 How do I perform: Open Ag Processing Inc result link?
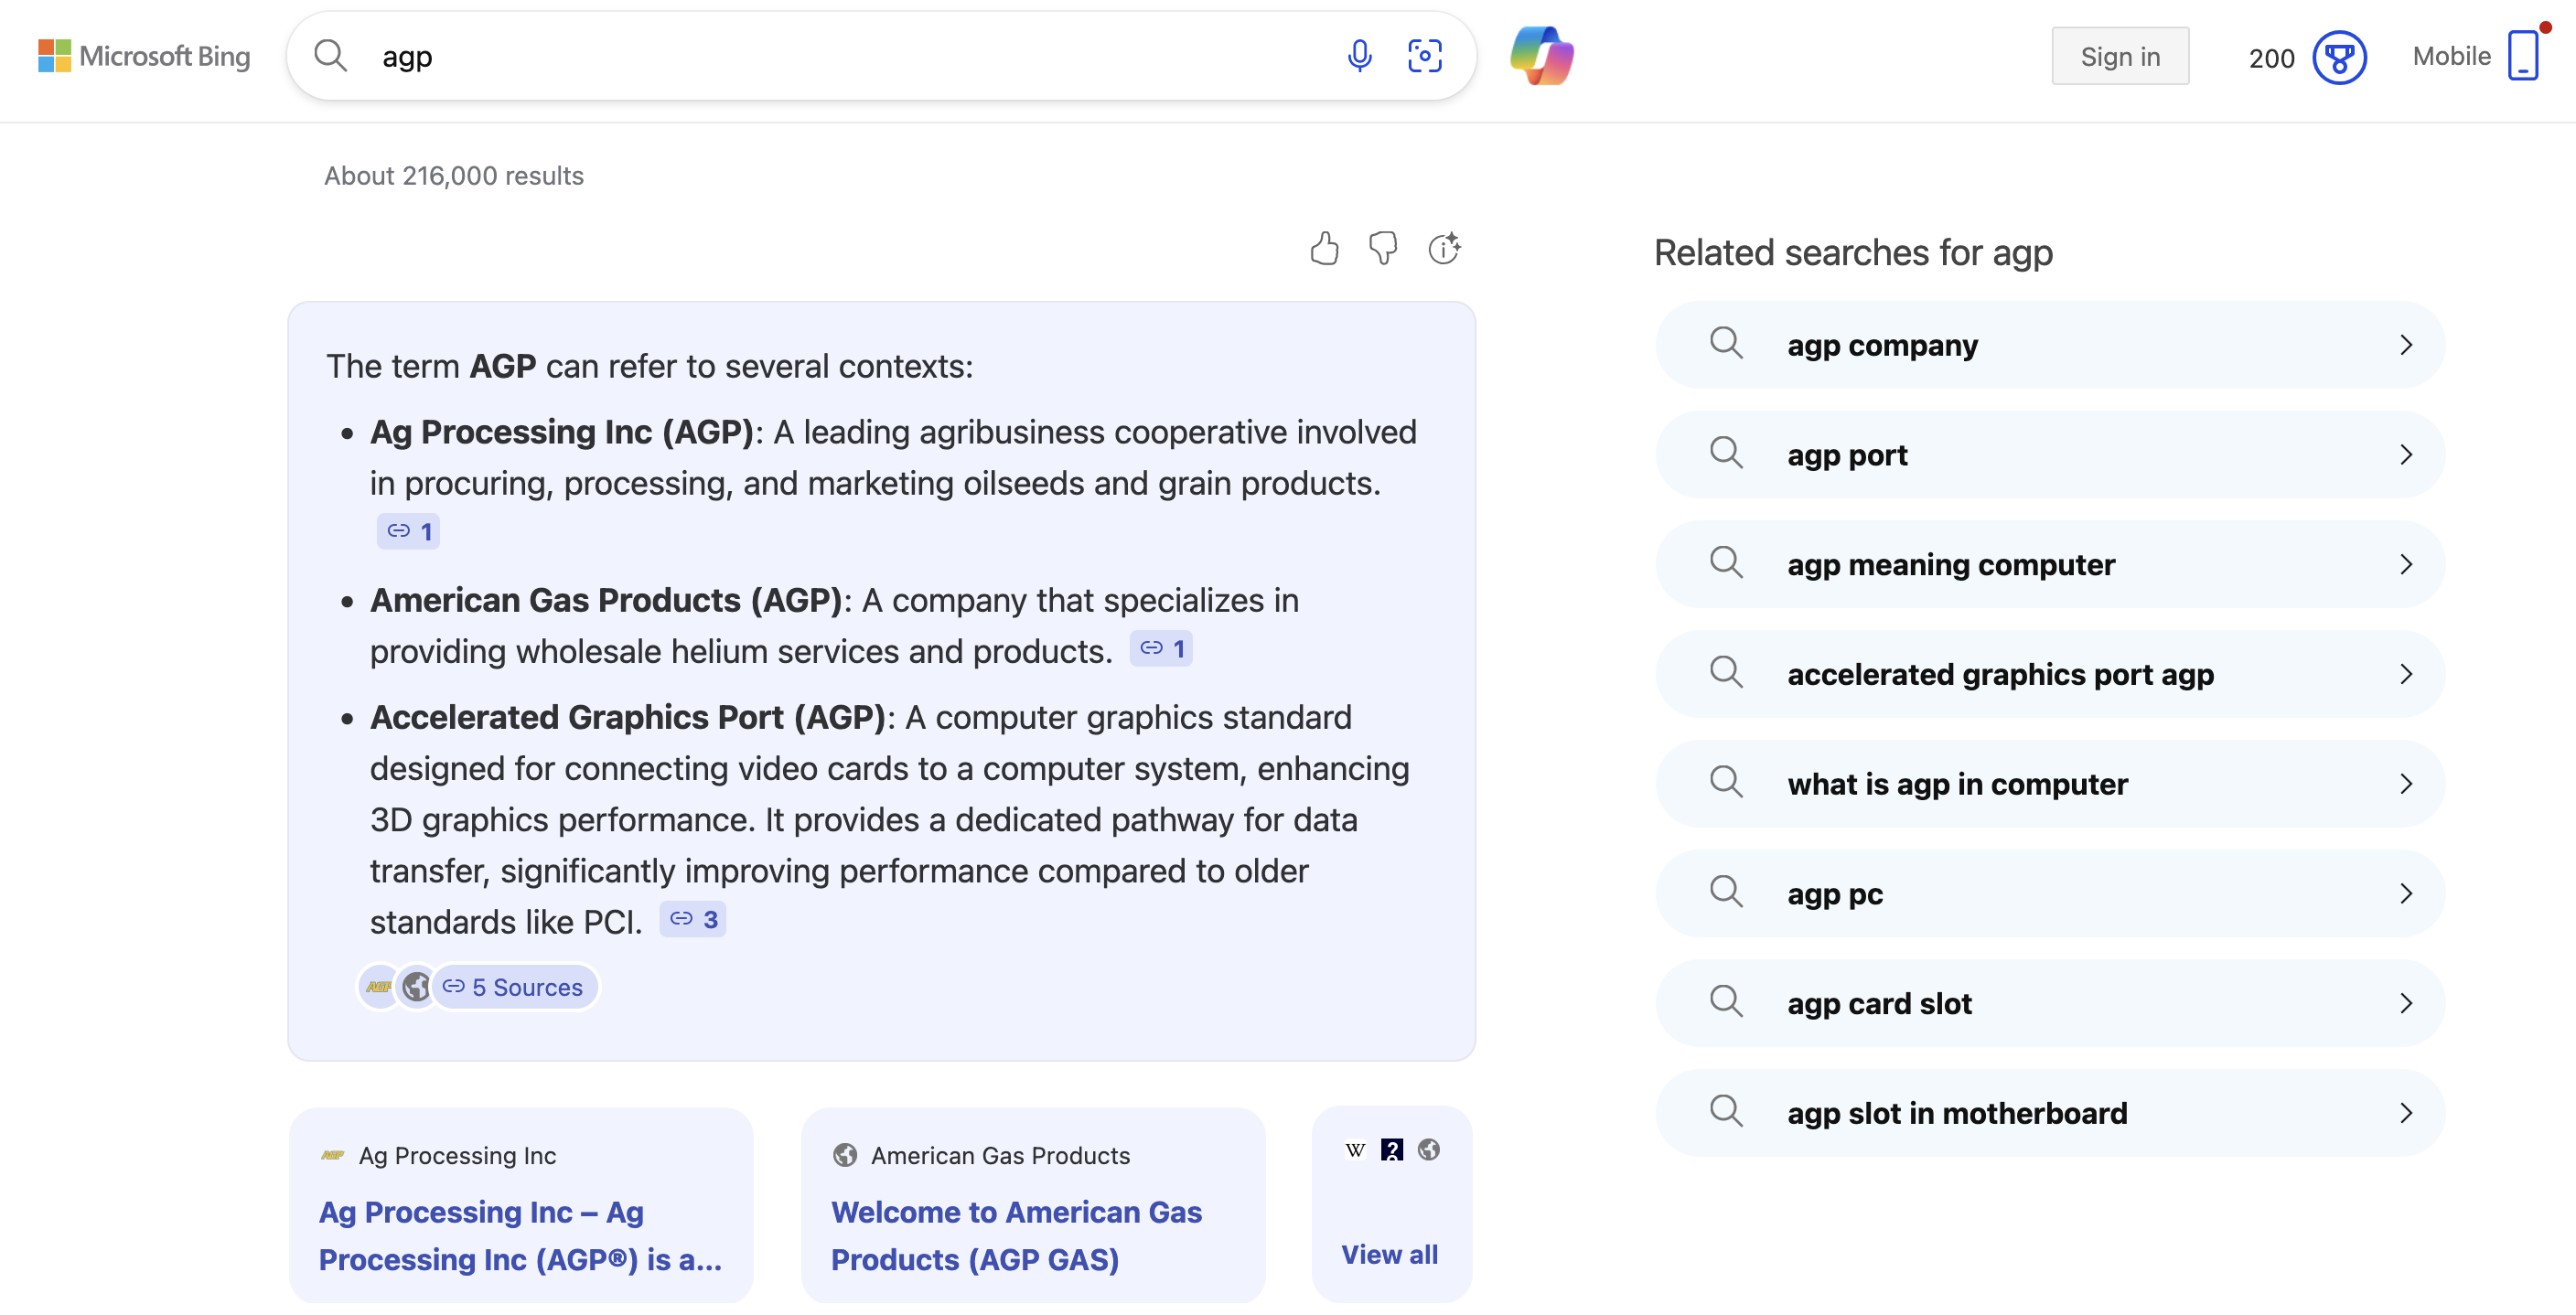point(520,1236)
